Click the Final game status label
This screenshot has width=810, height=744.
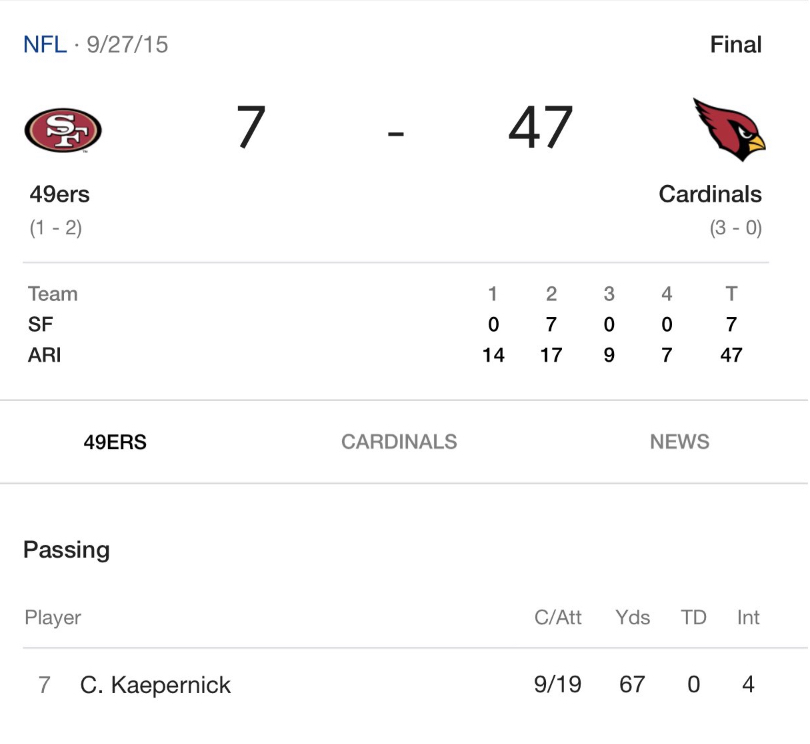(736, 44)
